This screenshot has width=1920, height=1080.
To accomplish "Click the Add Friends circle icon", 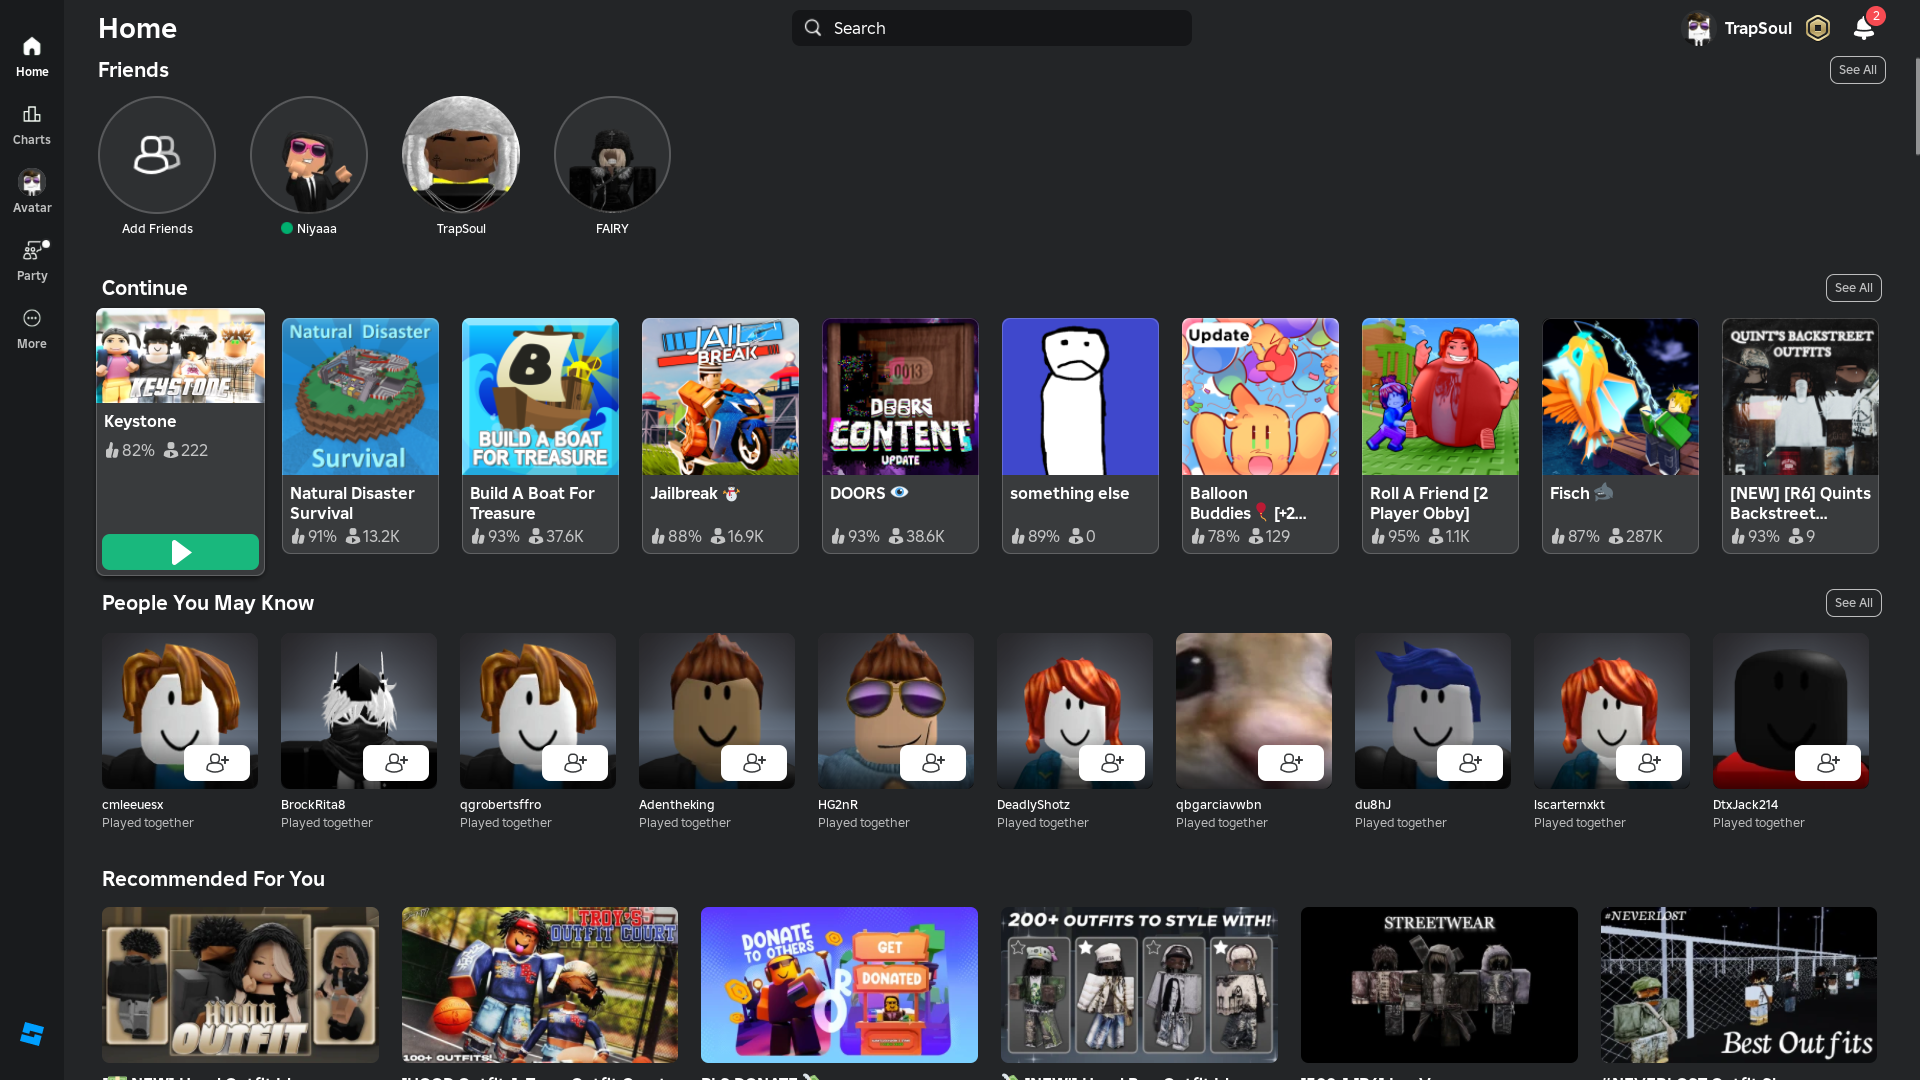I will pos(157,155).
